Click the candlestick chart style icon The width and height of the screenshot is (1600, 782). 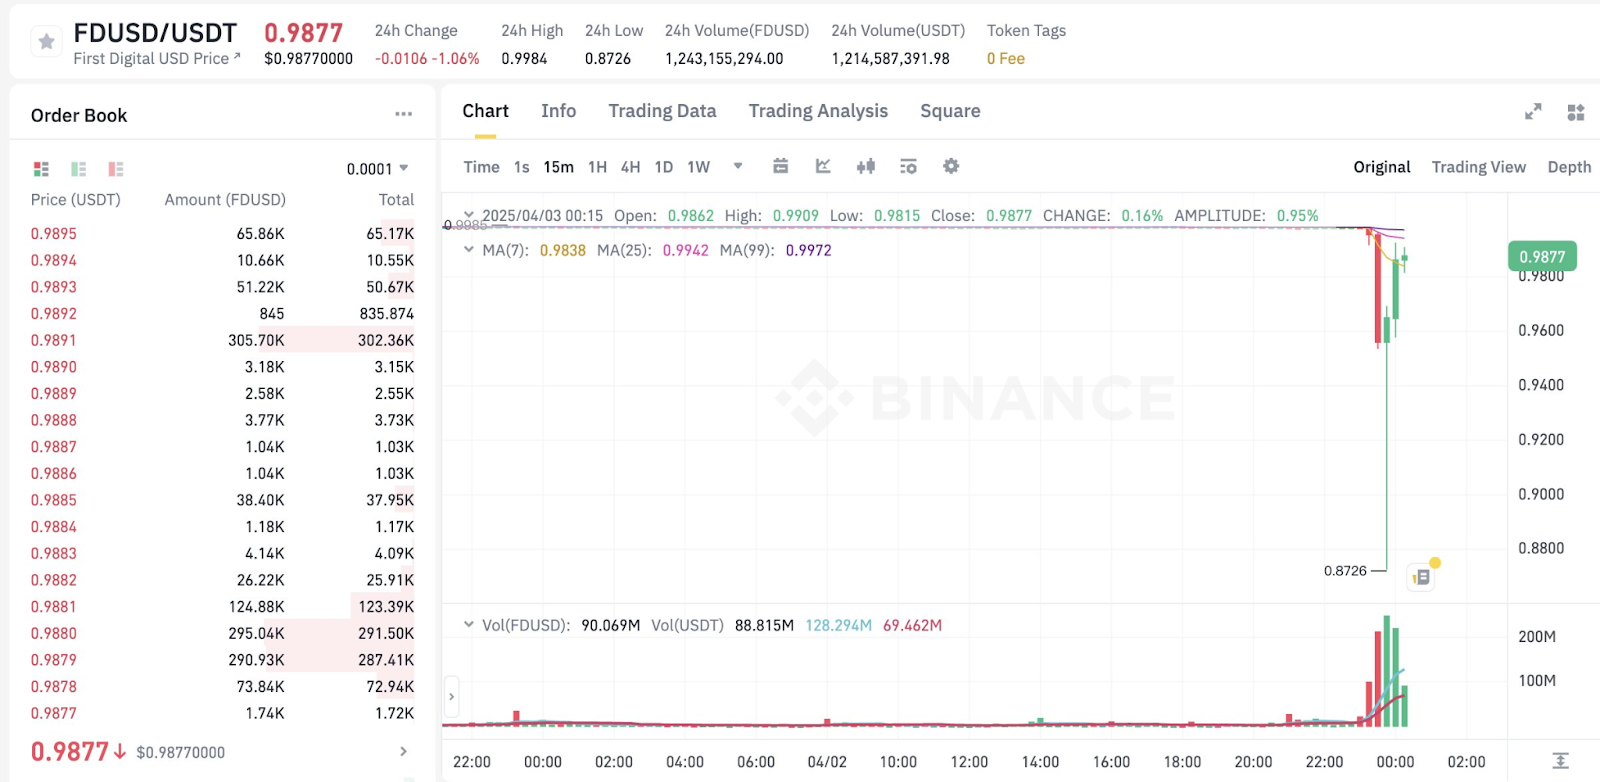[866, 166]
